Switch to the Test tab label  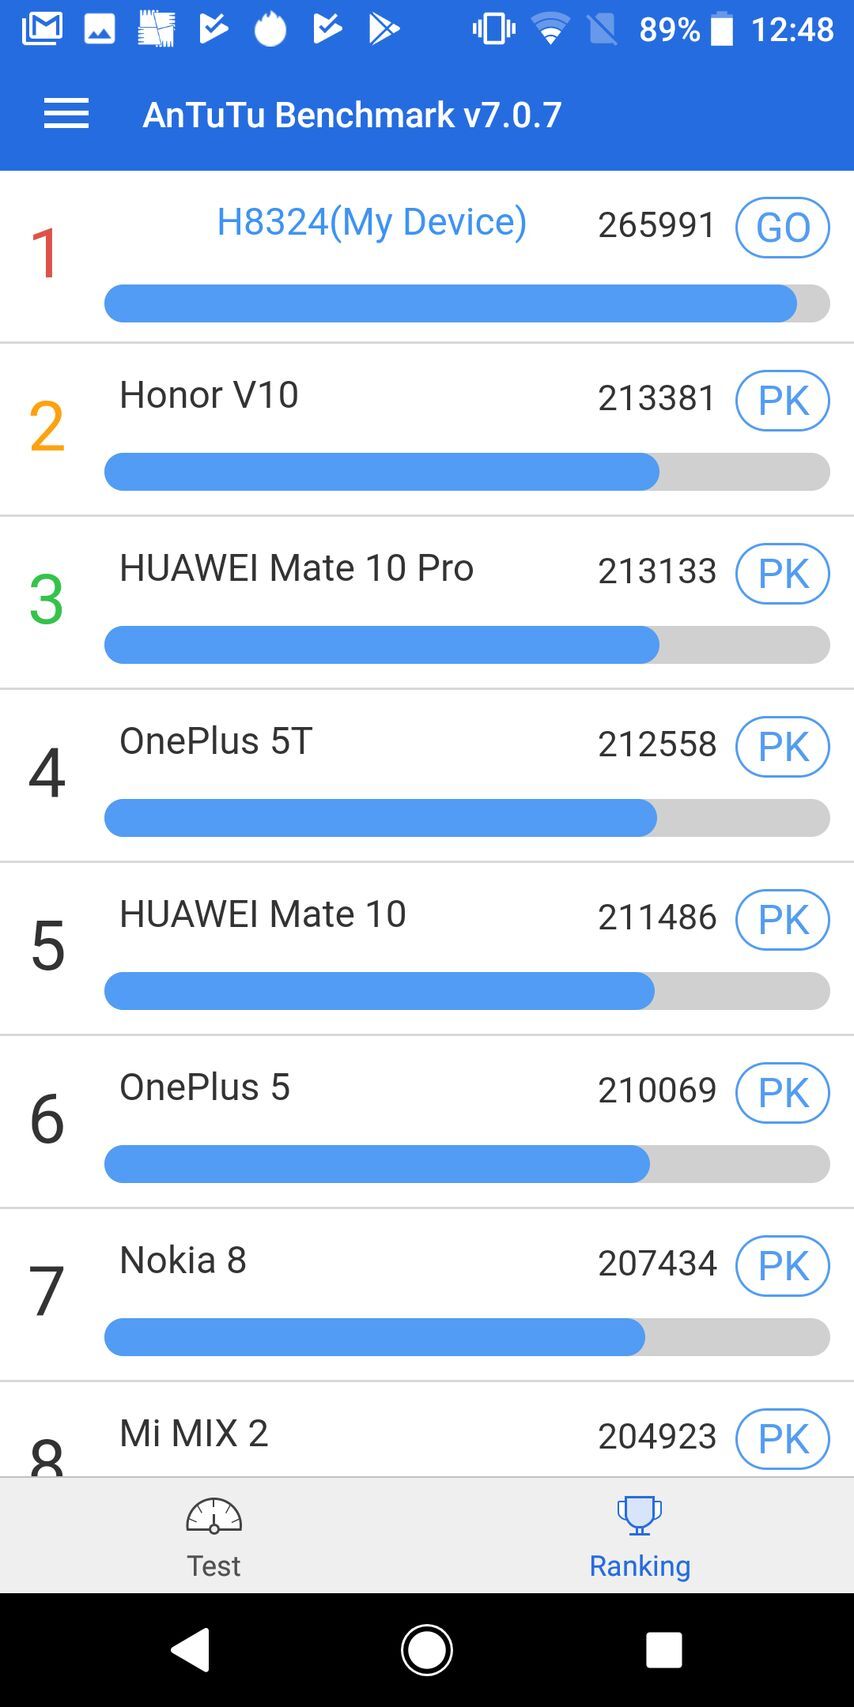[x=214, y=1565]
